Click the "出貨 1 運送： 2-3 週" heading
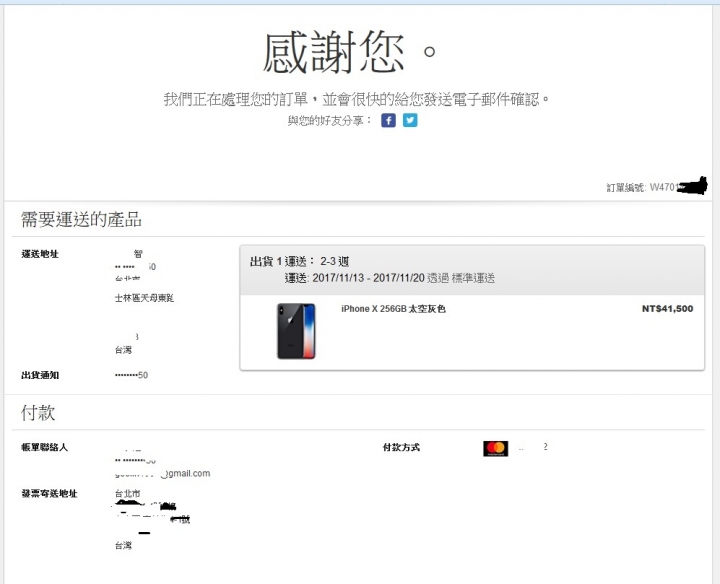 tap(299, 262)
